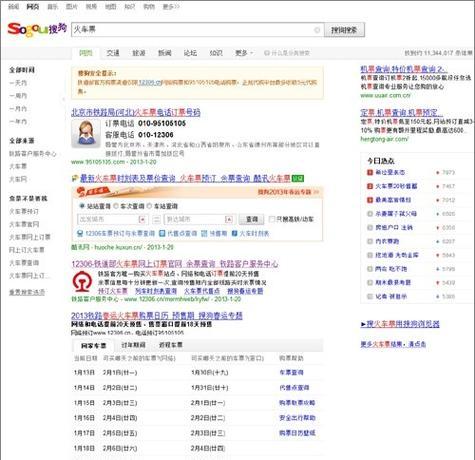Click the small icon before 最新火车票时刻表 result
The image size is (475, 460).
coord(75,179)
